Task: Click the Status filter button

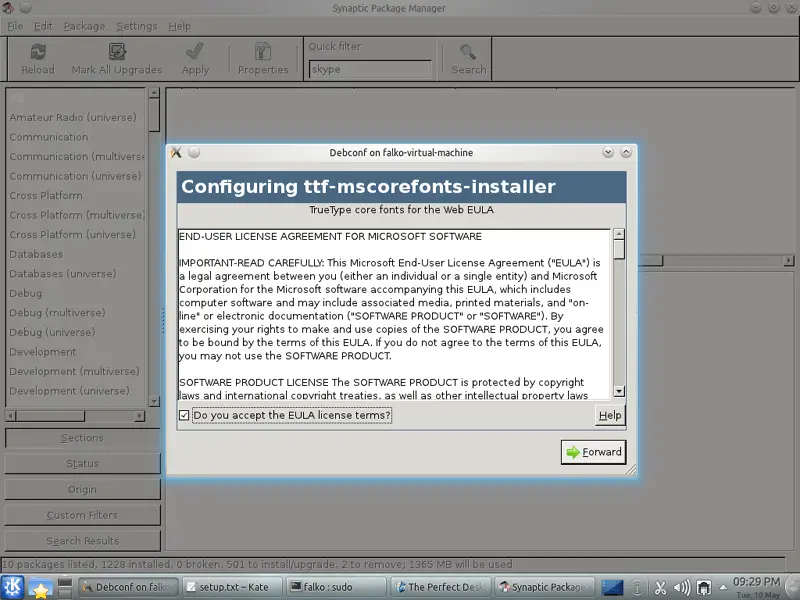Action: coord(83,464)
